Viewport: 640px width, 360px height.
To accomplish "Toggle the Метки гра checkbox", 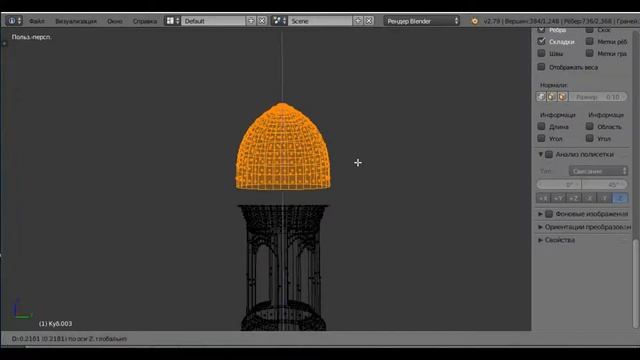I will (589, 53).
